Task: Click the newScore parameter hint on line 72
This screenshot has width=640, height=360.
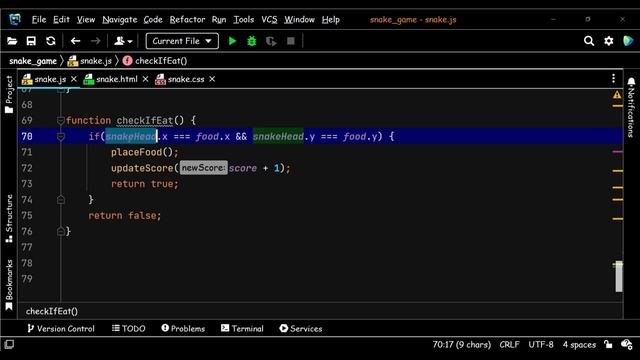Action: click(x=204, y=168)
